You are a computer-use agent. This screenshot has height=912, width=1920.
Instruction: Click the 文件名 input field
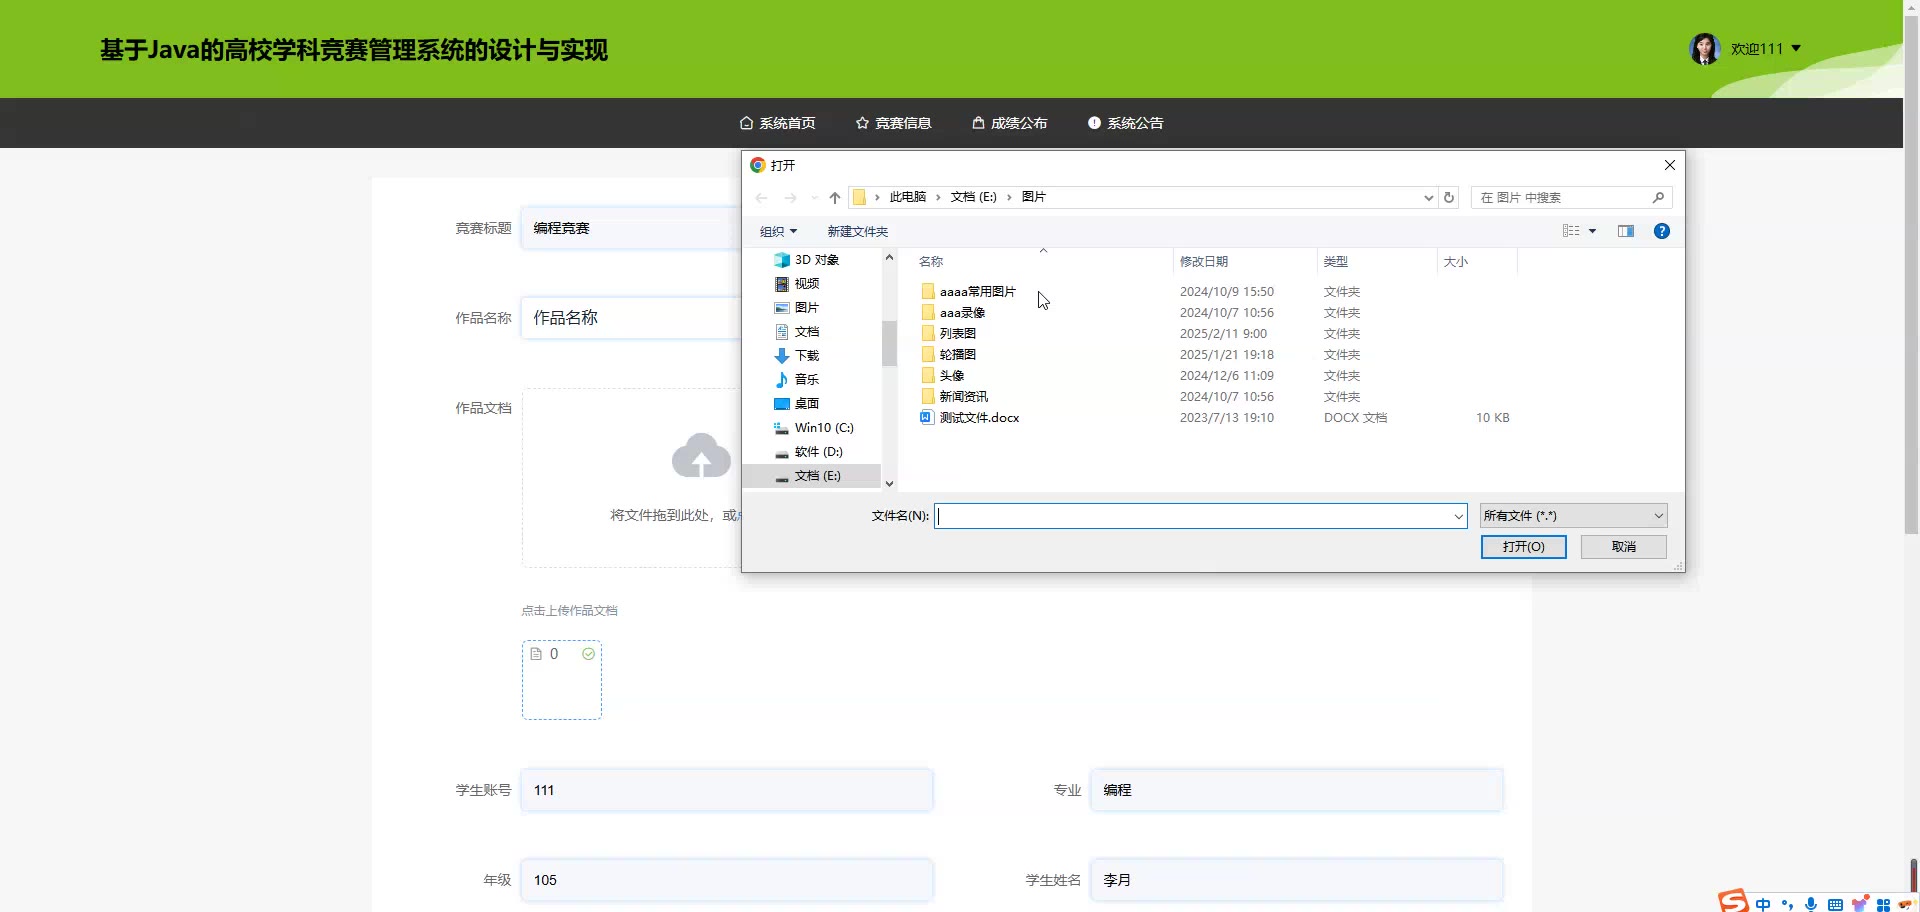point(1192,516)
